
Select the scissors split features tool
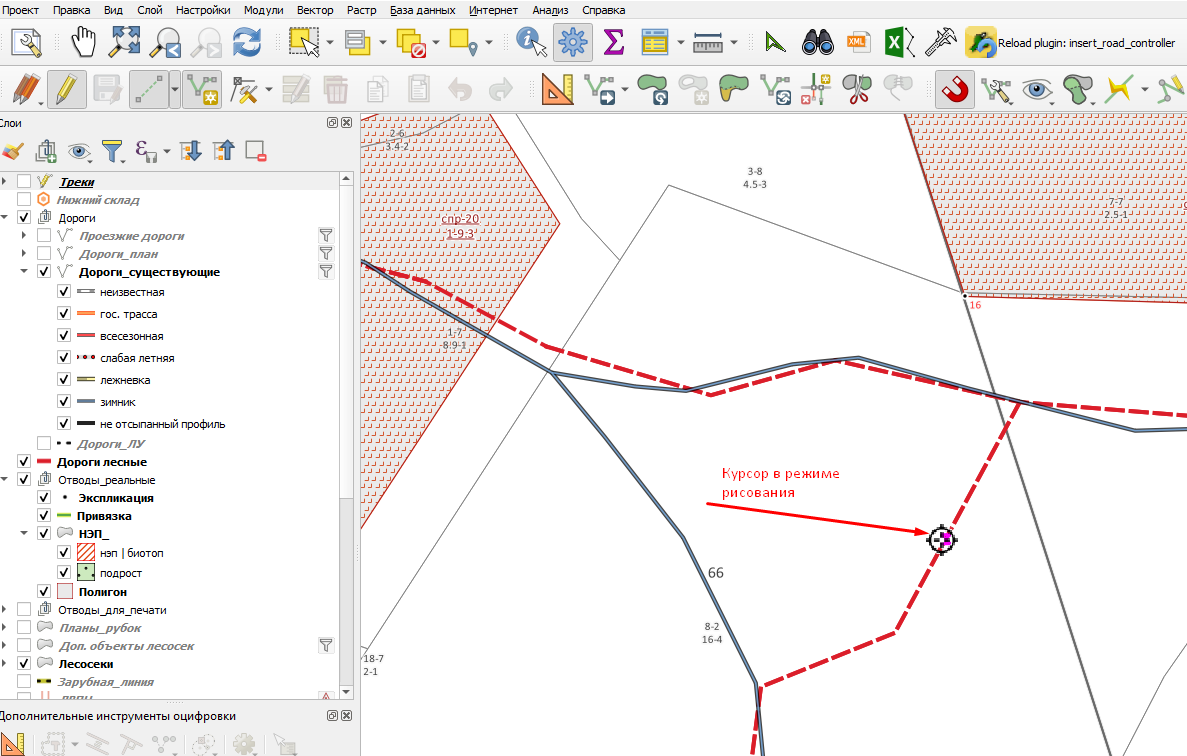857,90
